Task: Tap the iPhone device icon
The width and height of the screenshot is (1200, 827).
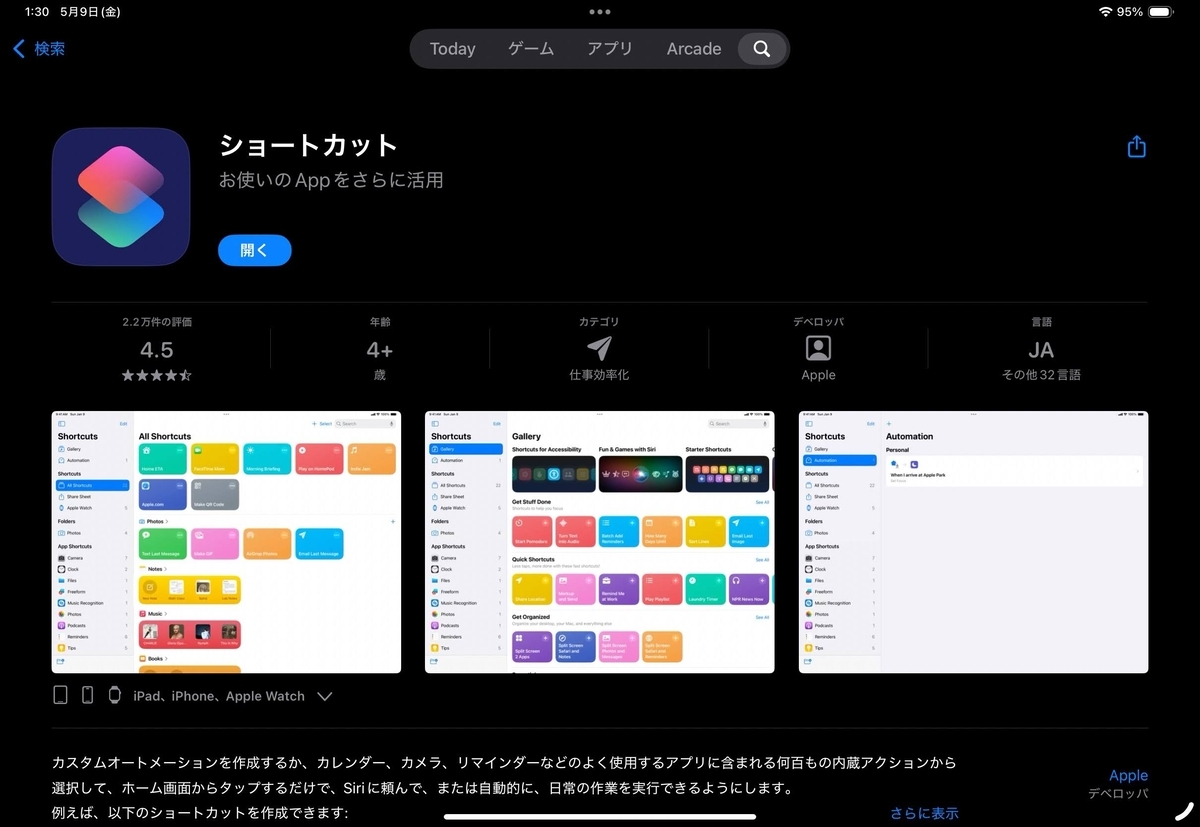Action: click(87, 695)
